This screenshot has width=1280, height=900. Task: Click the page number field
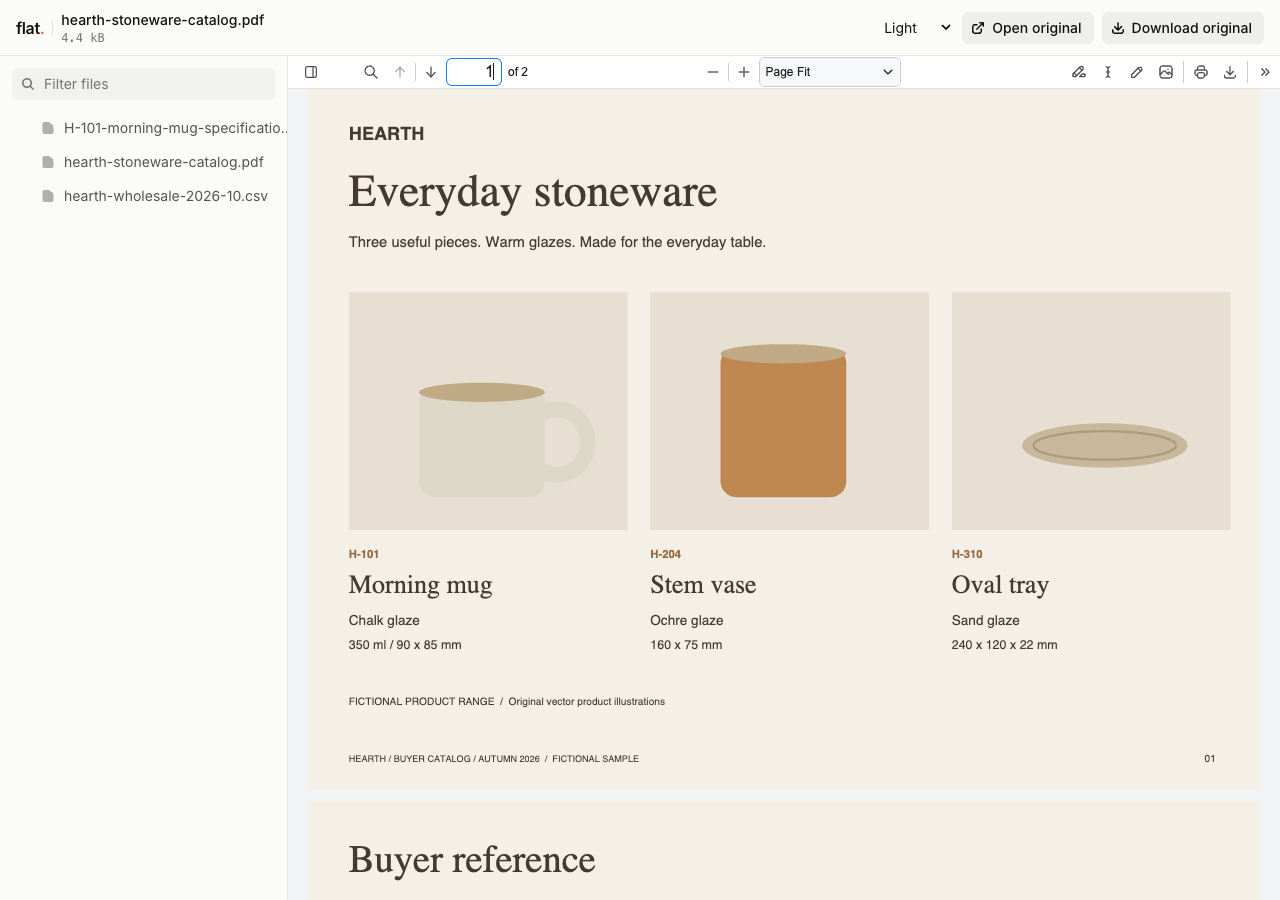474,72
